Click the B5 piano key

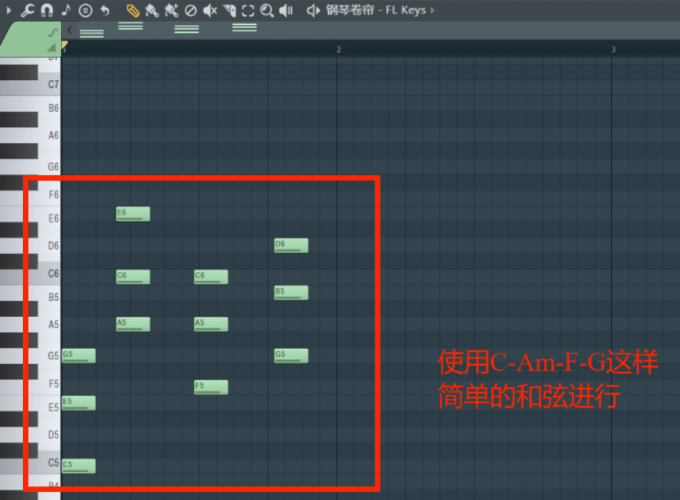[48, 297]
